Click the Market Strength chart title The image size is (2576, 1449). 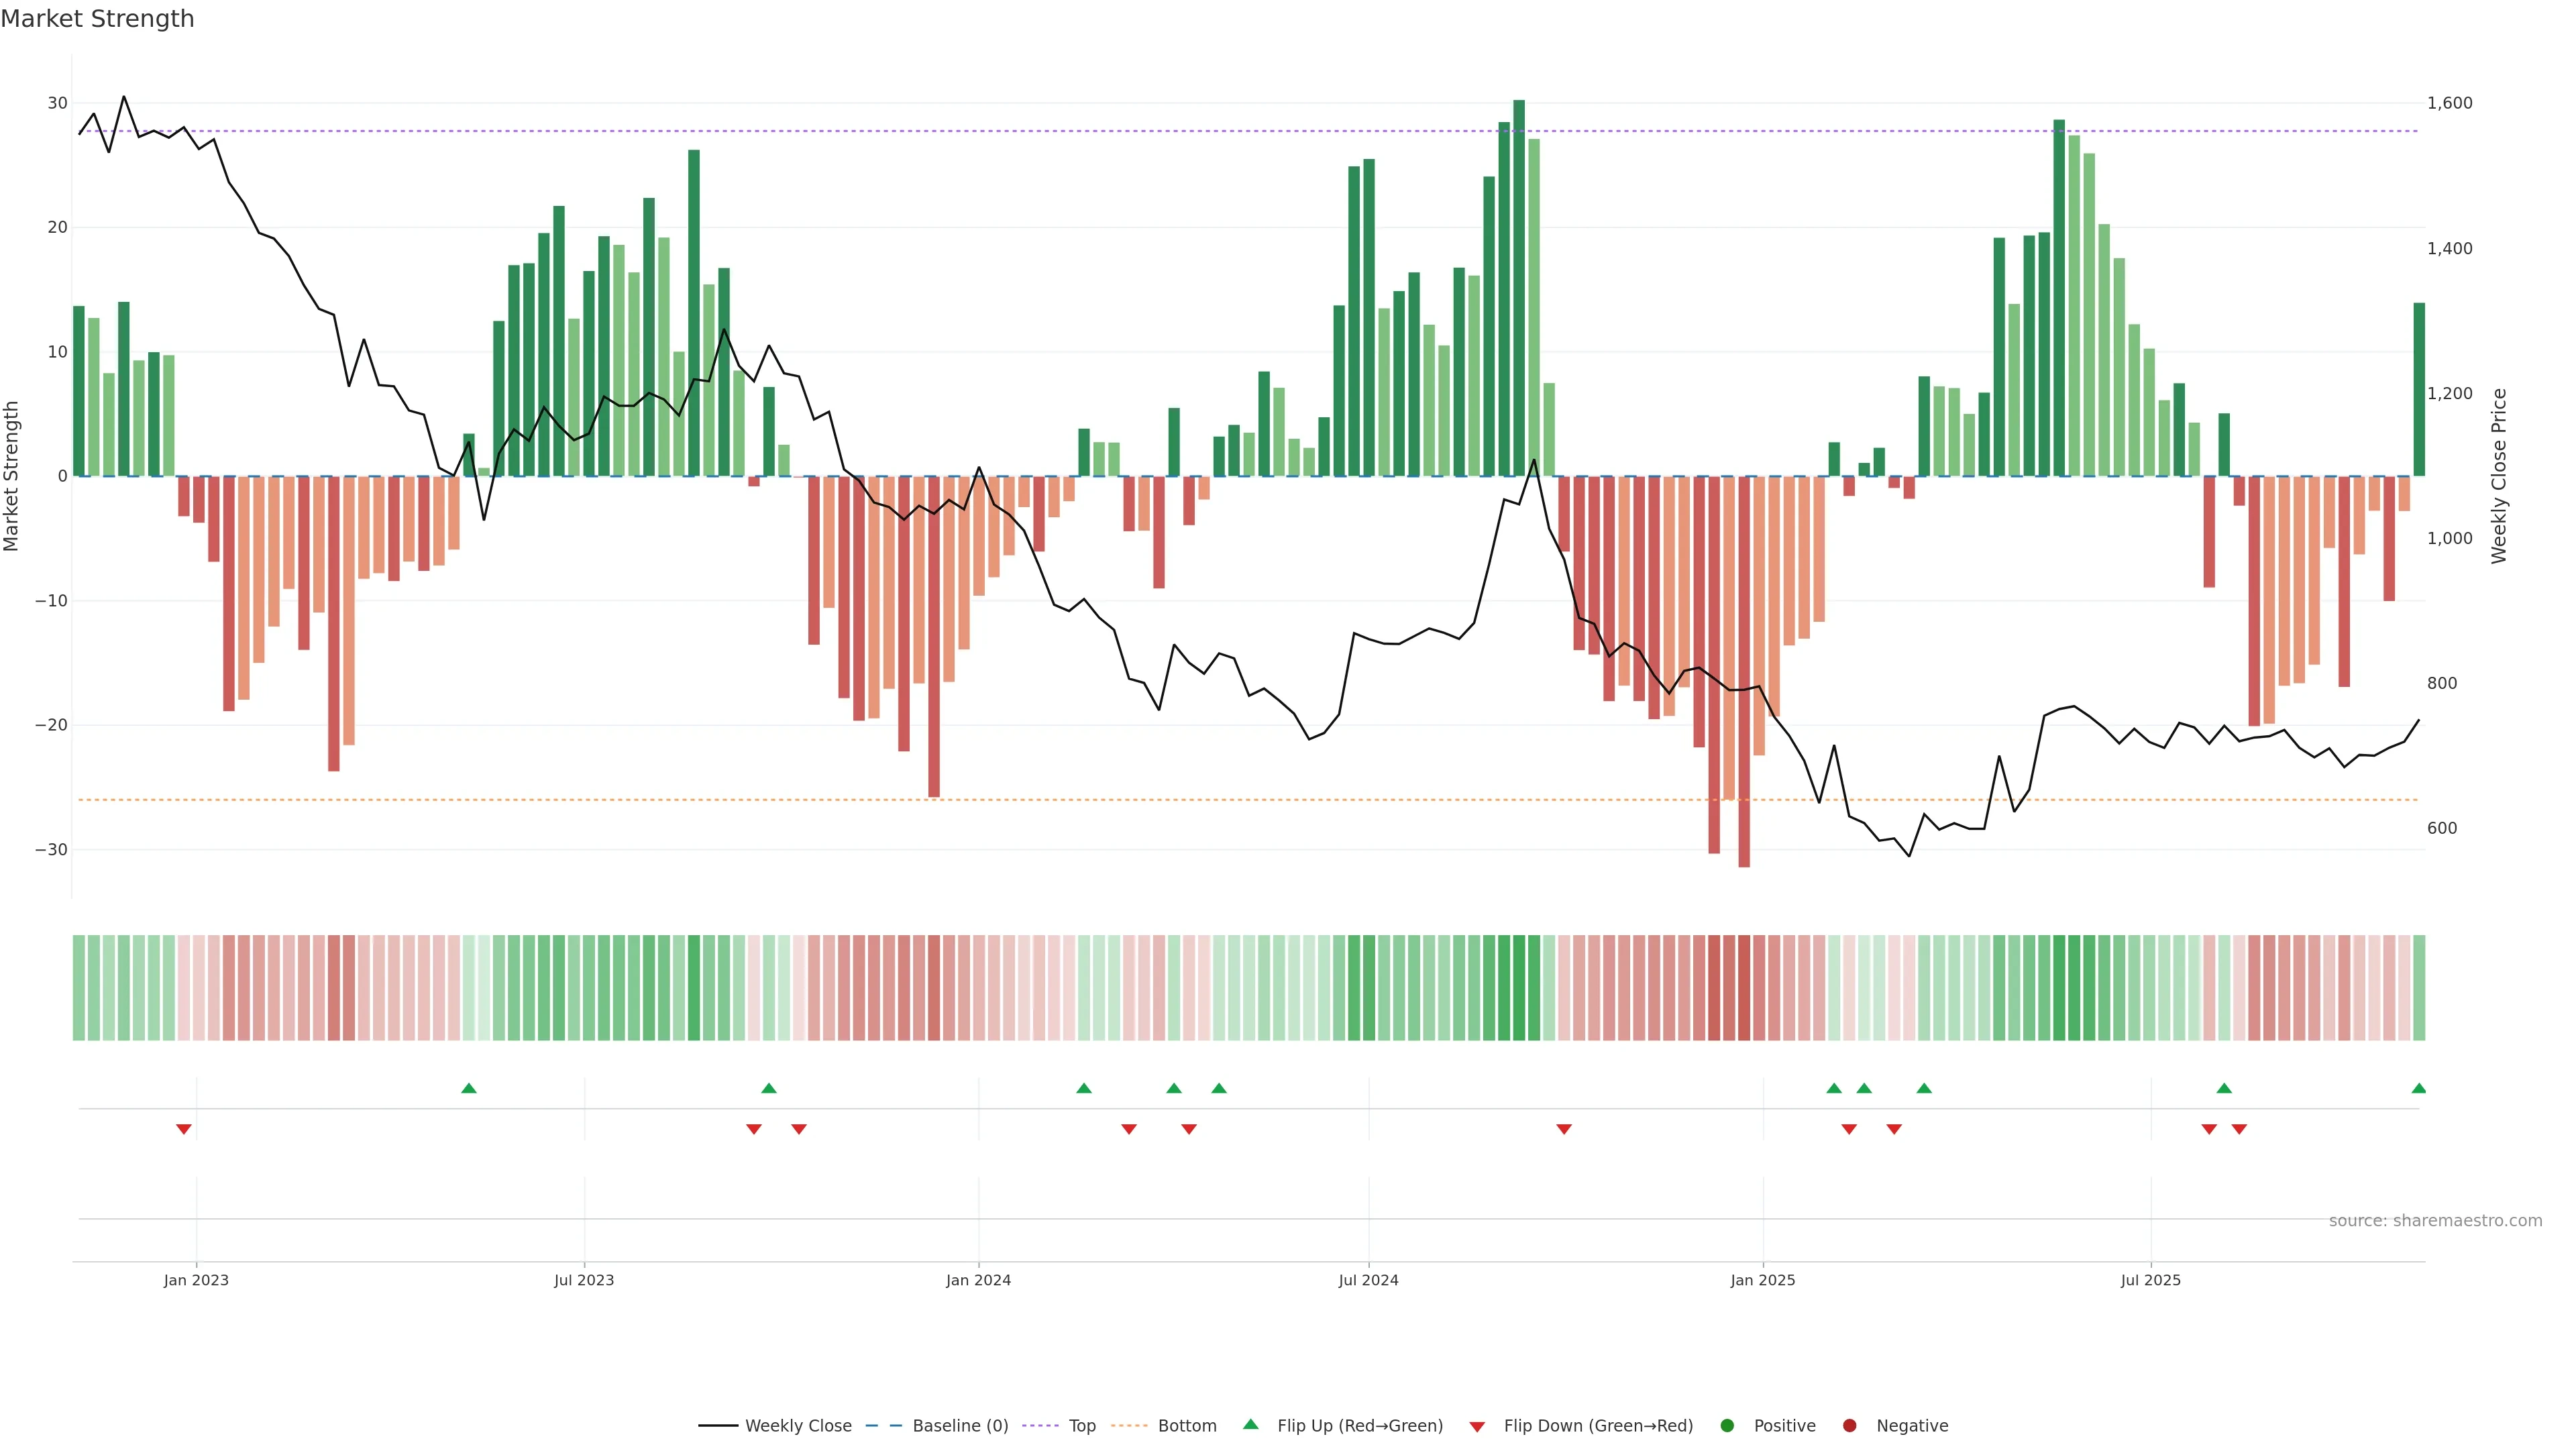[x=97, y=19]
